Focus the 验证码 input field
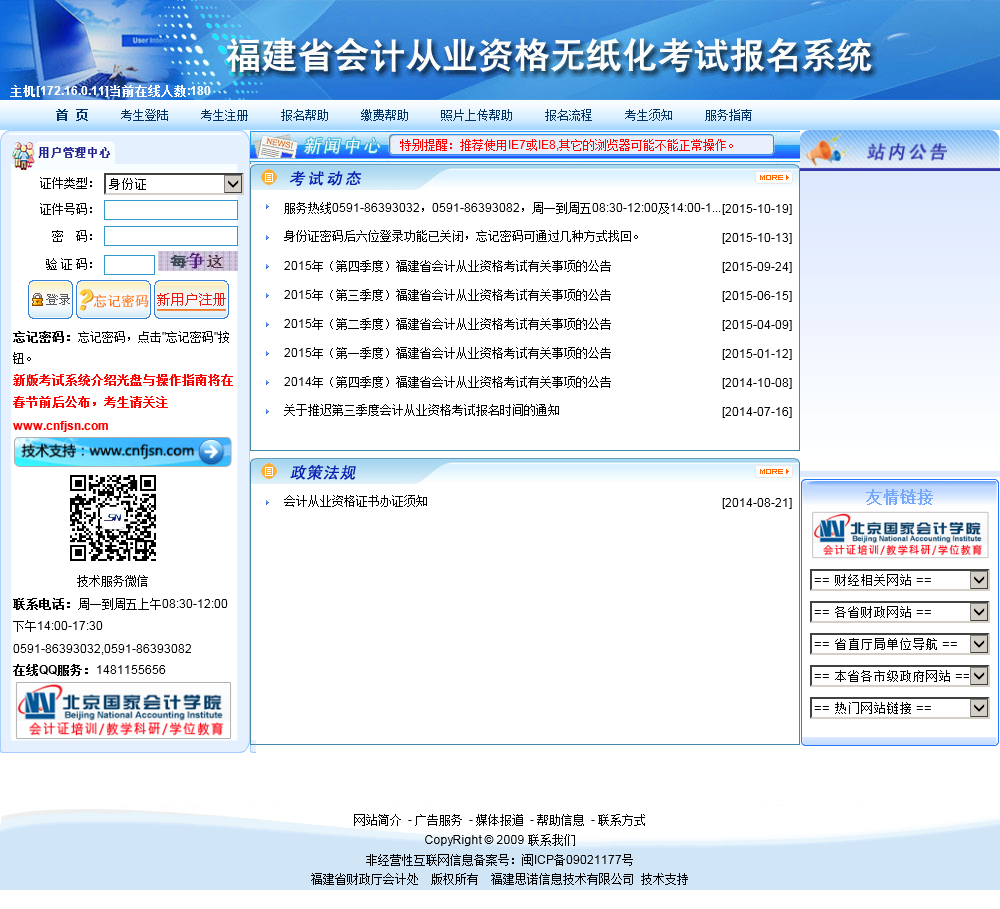Screen dimensions: 1000x909 (x=129, y=264)
